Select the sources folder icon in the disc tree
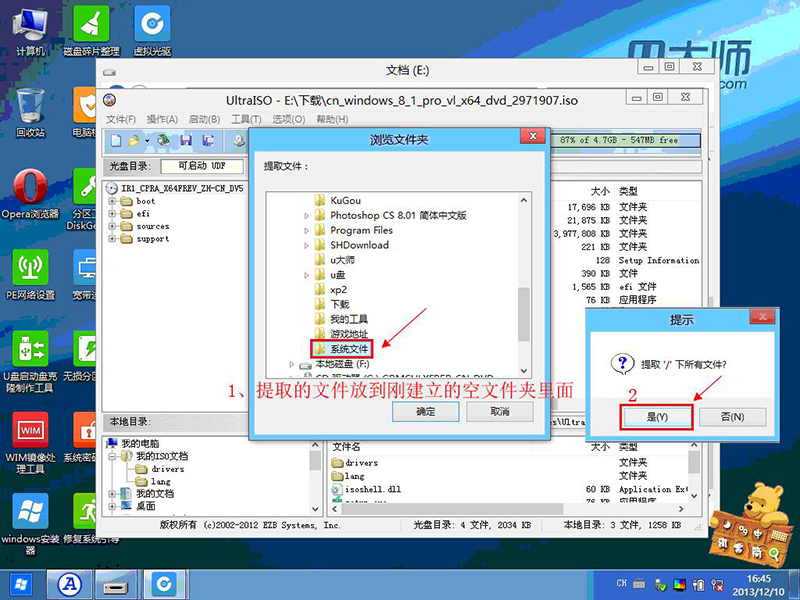This screenshot has height=600, width=800. pos(127,227)
